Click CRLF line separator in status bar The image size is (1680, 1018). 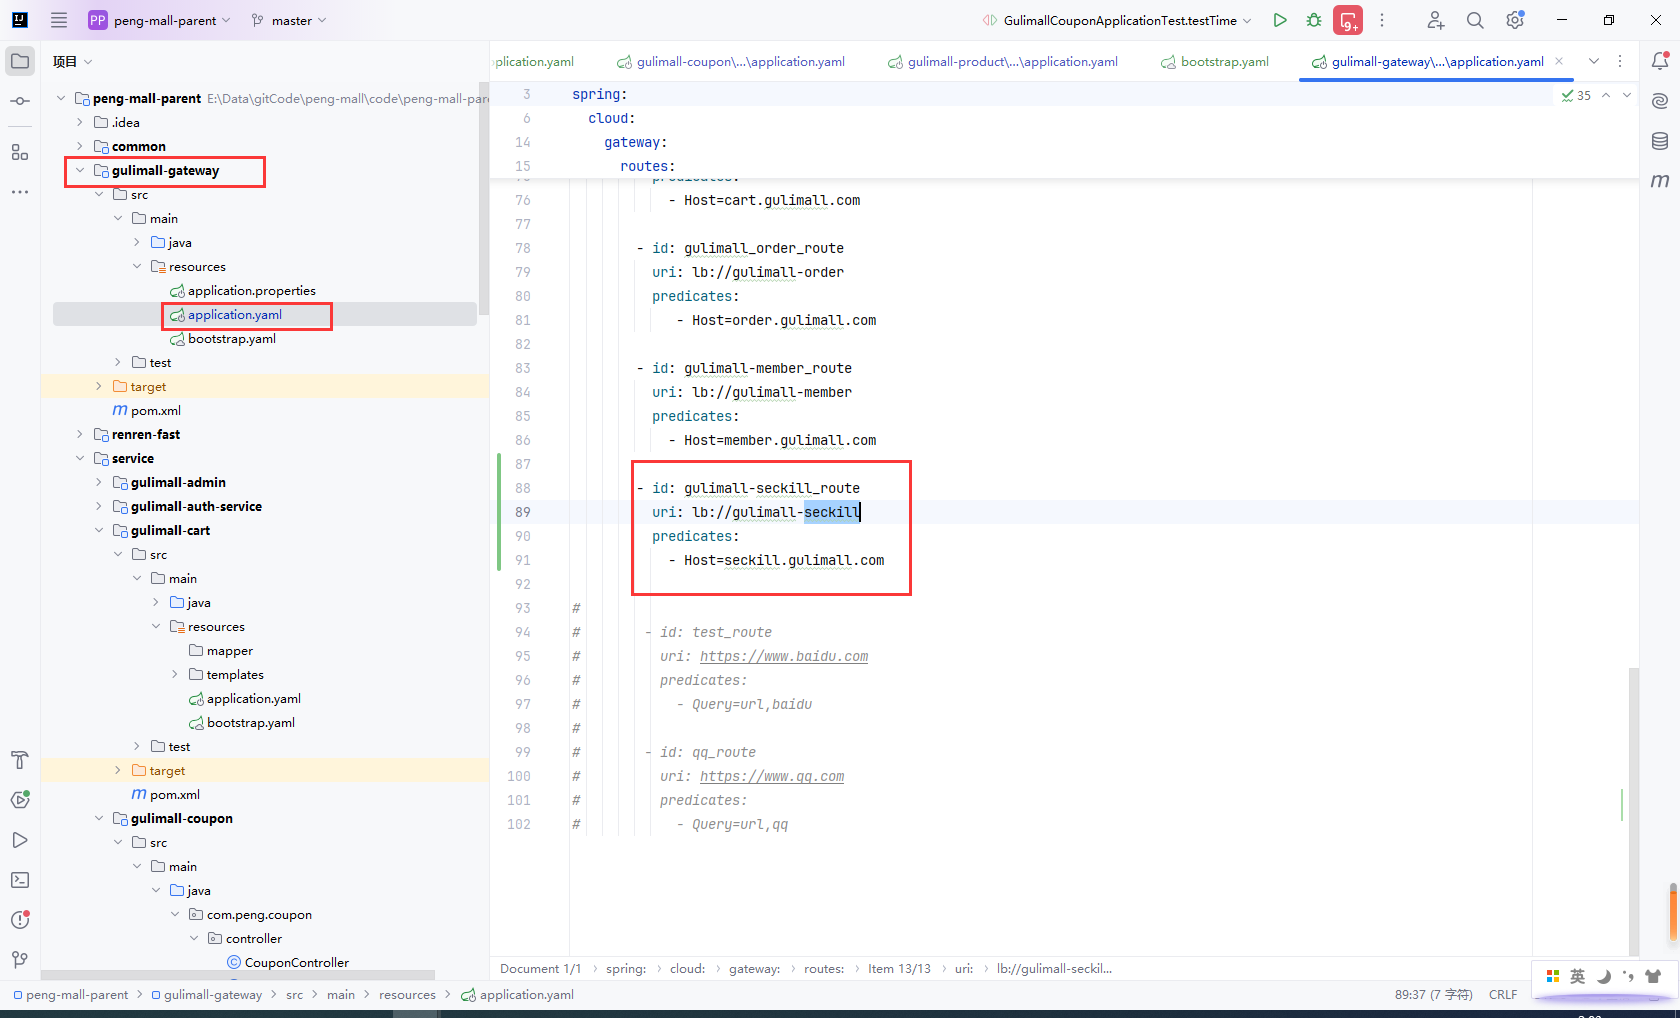tap(1503, 995)
